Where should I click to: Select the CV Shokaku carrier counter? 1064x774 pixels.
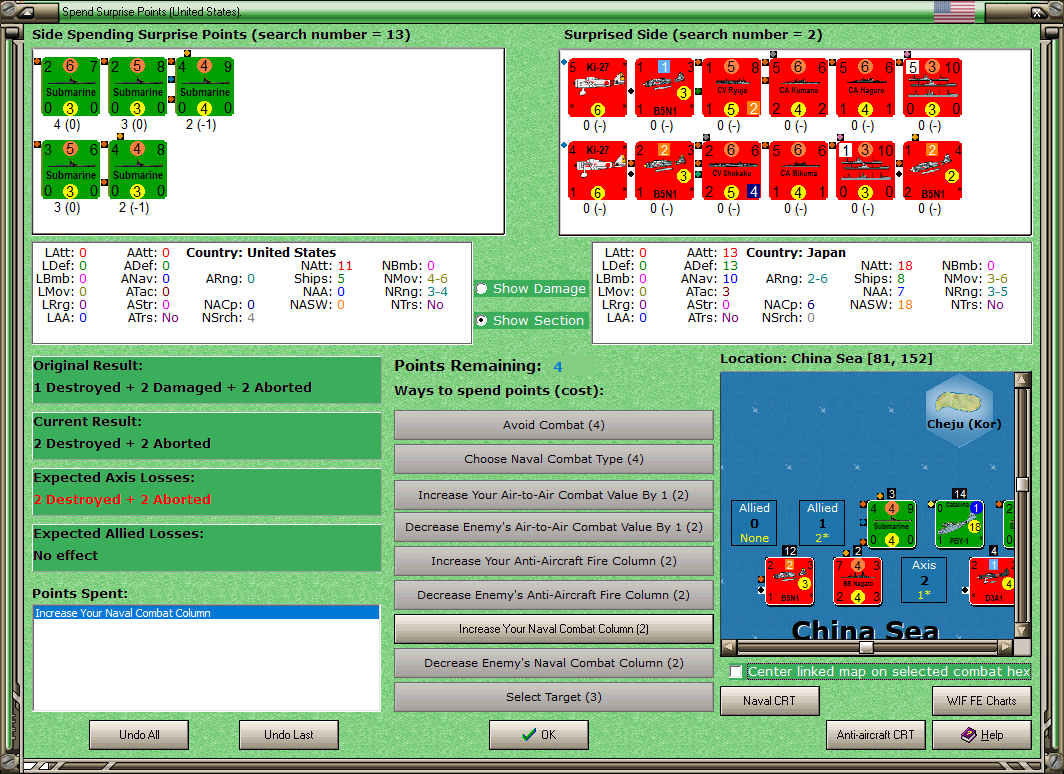(x=732, y=170)
